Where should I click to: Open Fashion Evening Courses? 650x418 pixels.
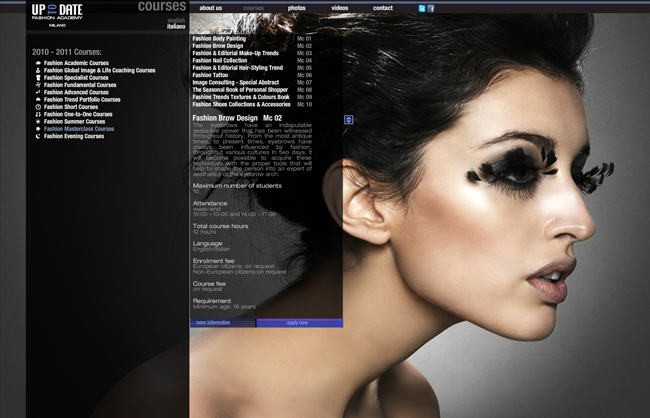coord(74,136)
